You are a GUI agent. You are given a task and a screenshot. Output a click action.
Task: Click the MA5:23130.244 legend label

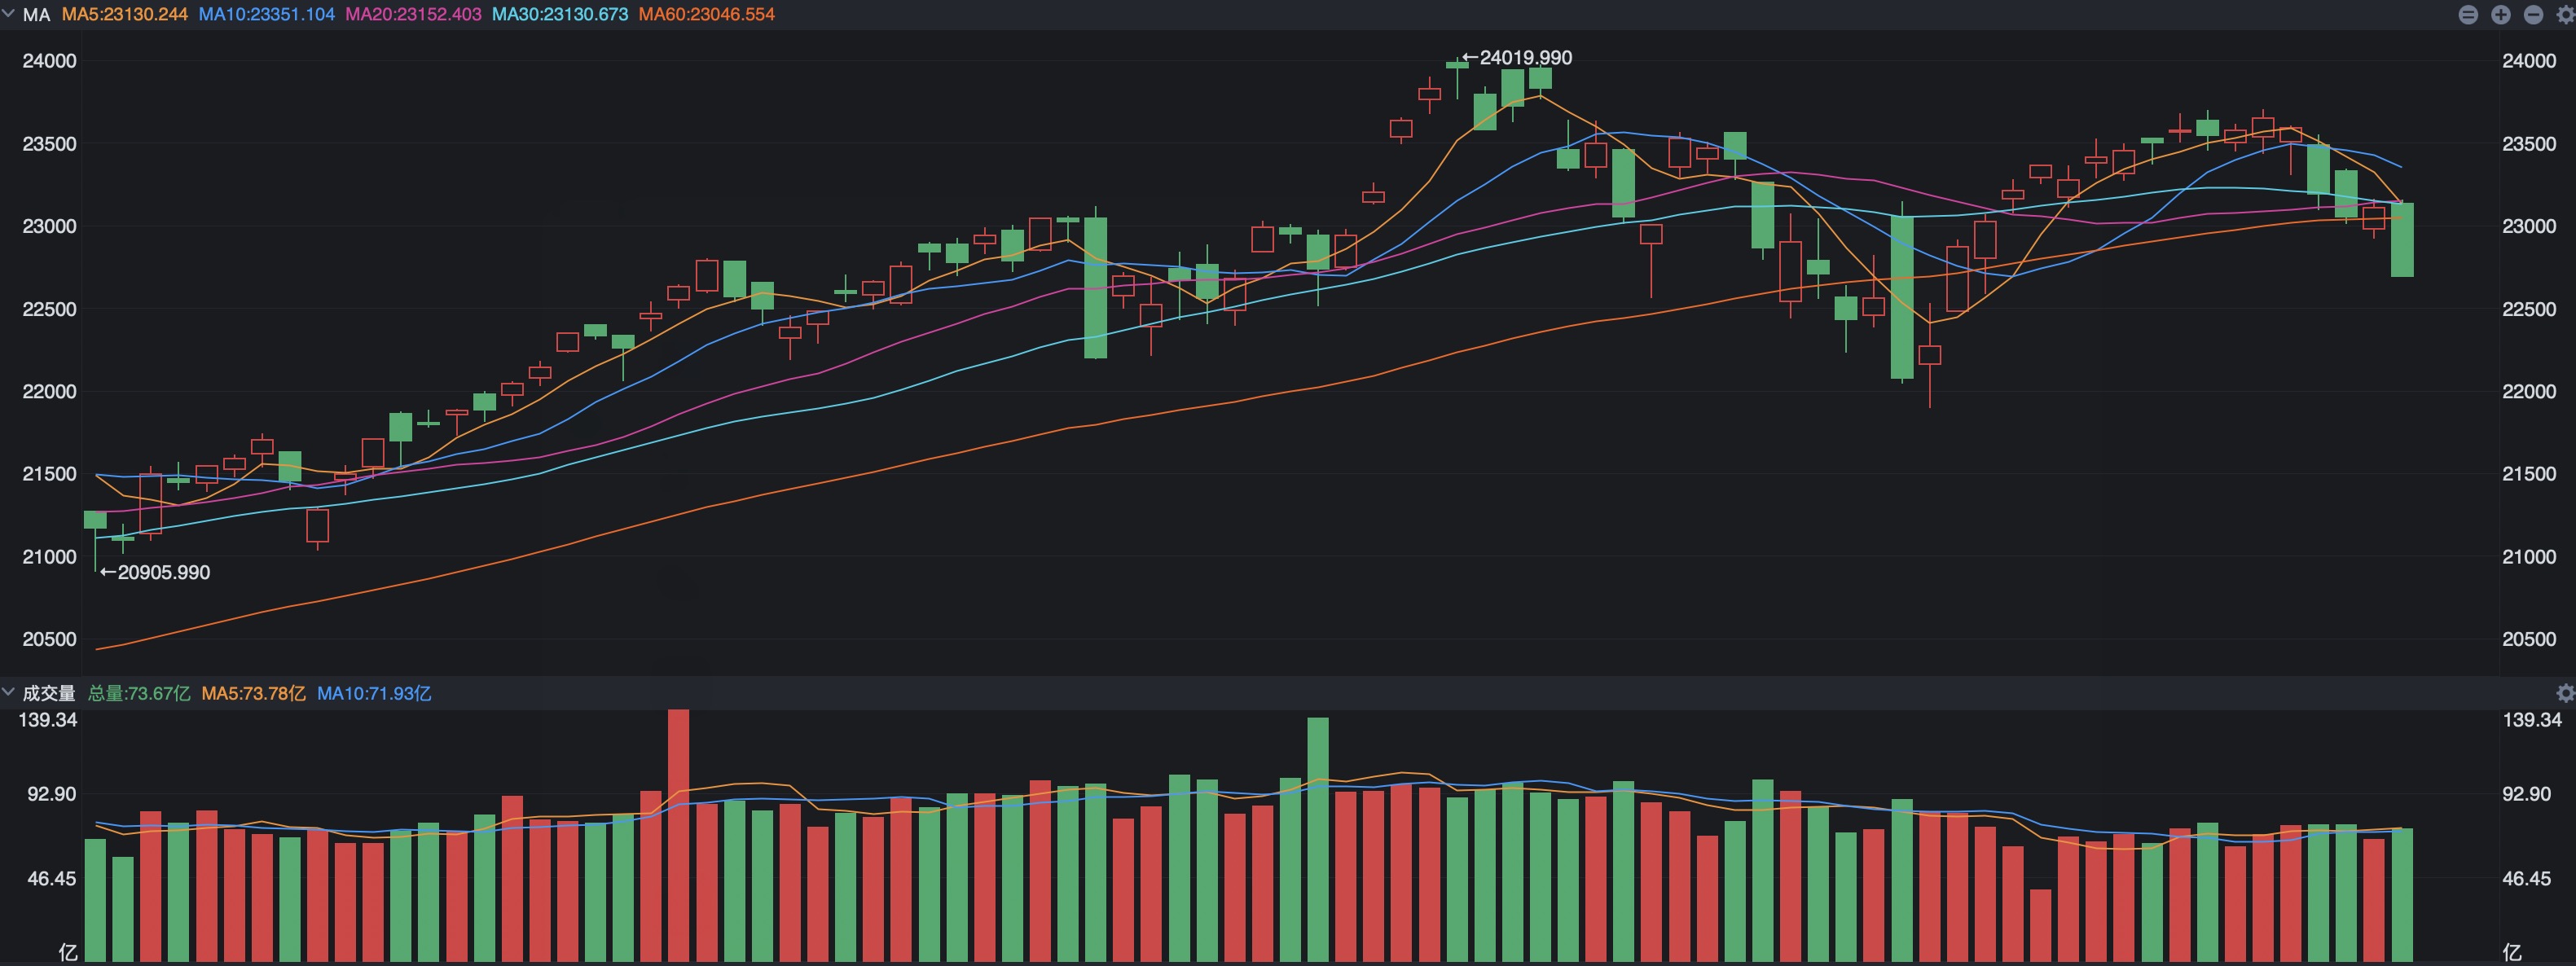[125, 14]
